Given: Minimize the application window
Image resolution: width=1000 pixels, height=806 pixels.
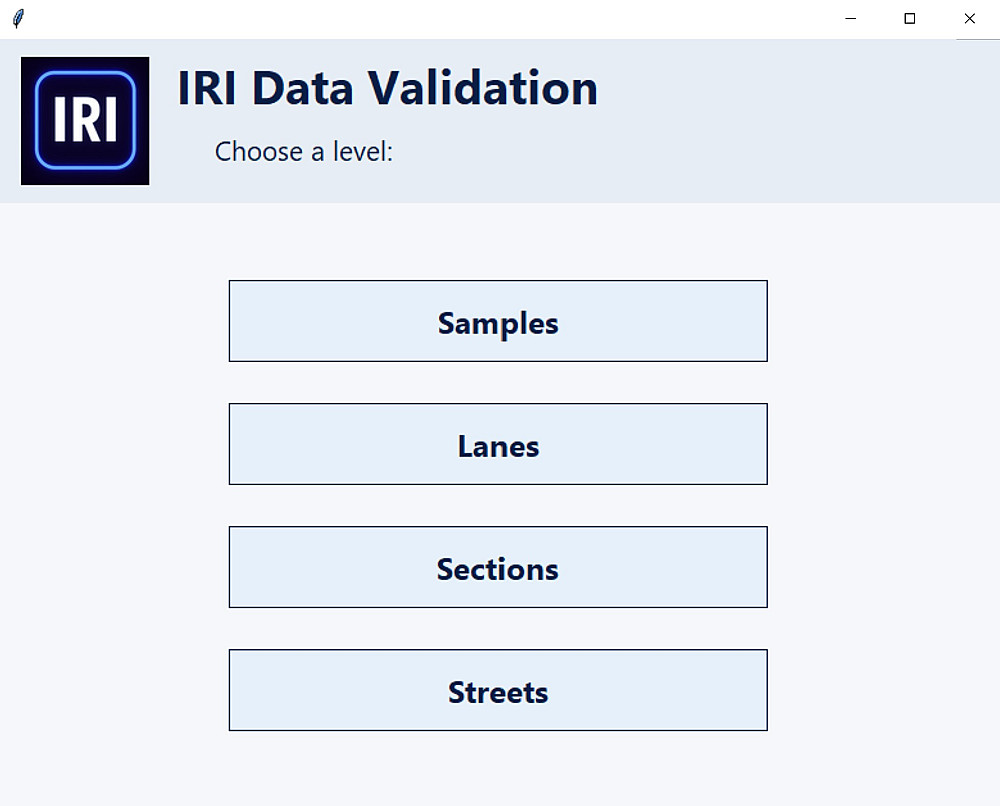Looking at the screenshot, I should coord(850,19).
